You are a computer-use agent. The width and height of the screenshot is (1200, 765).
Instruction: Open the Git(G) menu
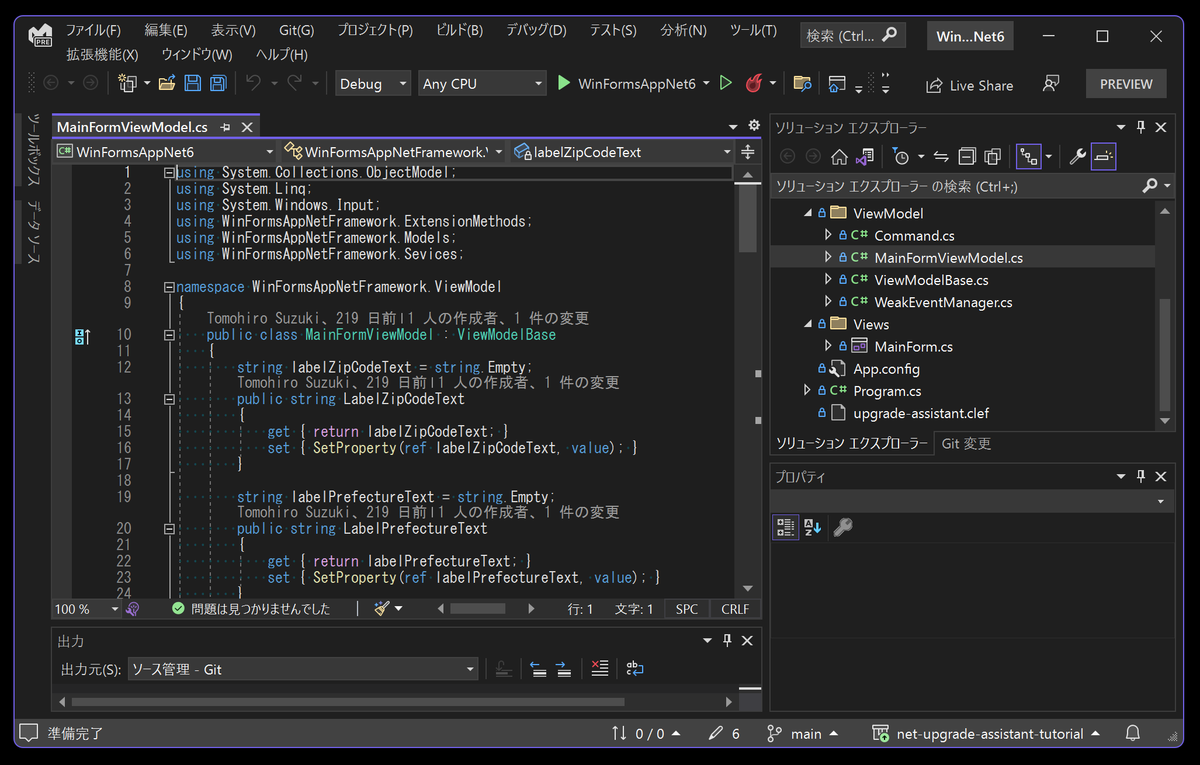pyautogui.click(x=295, y=31)
